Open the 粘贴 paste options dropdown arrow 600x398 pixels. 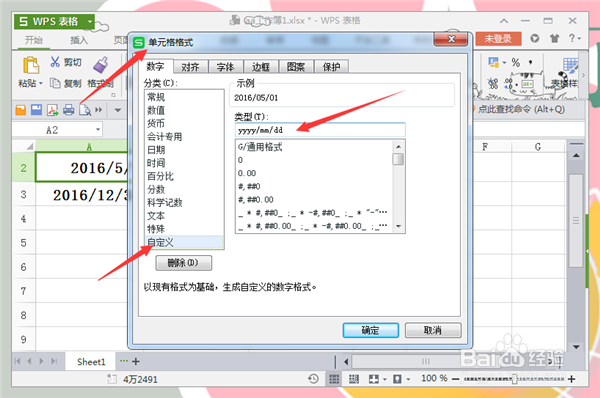[41, 83]
